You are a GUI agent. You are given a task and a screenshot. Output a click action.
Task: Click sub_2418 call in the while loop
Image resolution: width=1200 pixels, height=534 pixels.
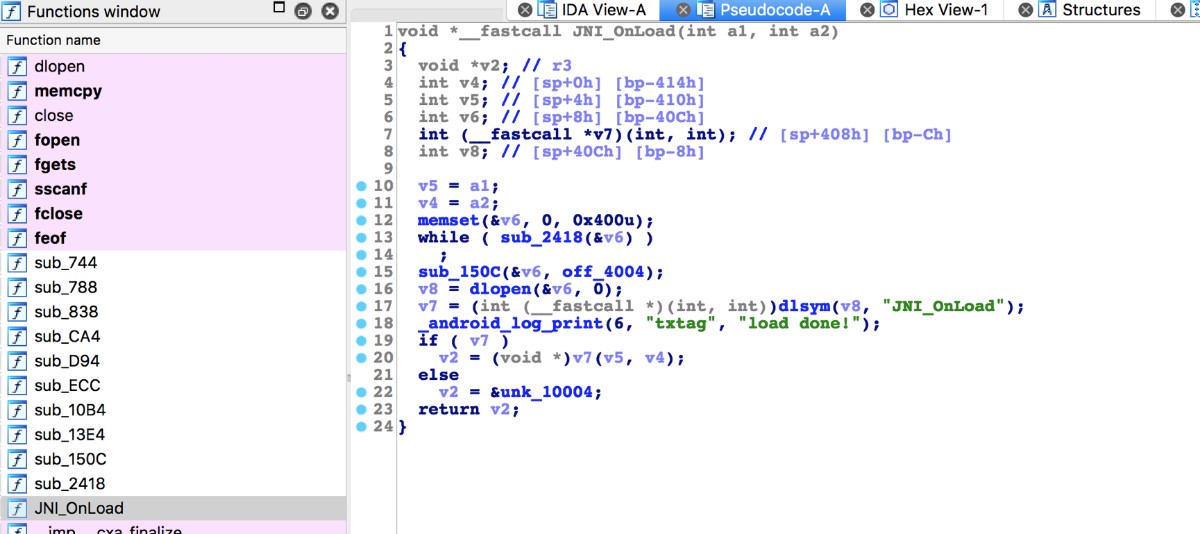pyautogui.click(x=541, y=237)
